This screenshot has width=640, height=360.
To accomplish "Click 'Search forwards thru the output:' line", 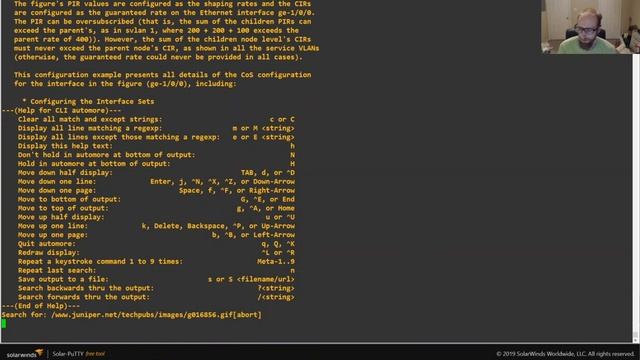I will click(x=156, y=297).
